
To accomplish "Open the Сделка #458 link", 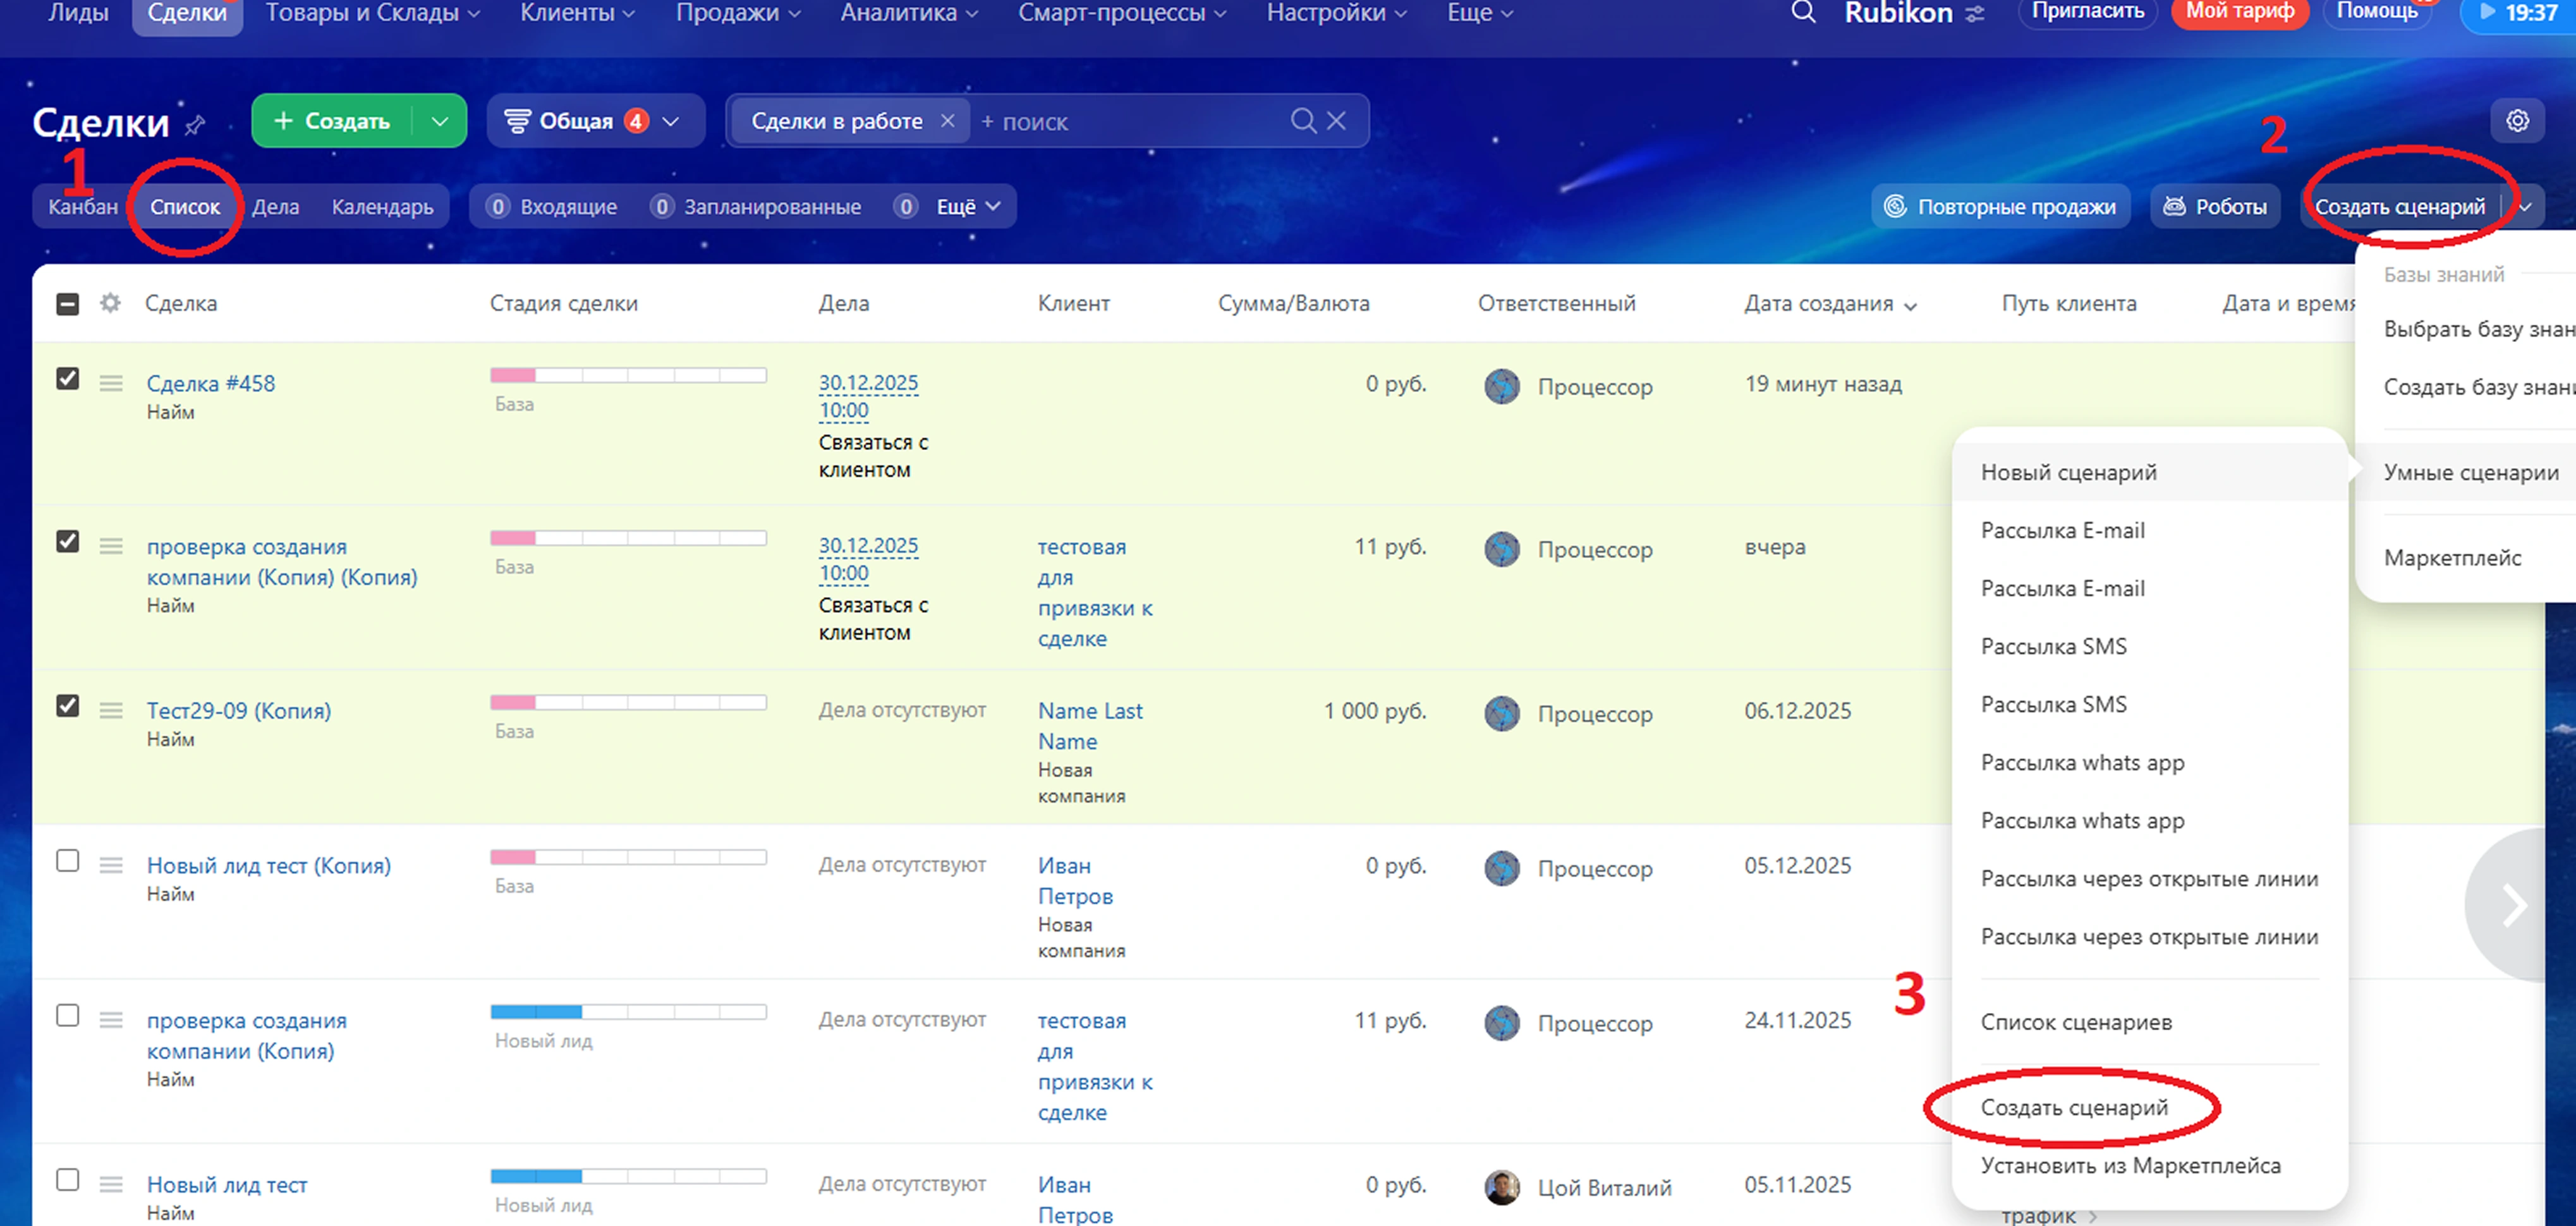I will click(x=210, y=384).
